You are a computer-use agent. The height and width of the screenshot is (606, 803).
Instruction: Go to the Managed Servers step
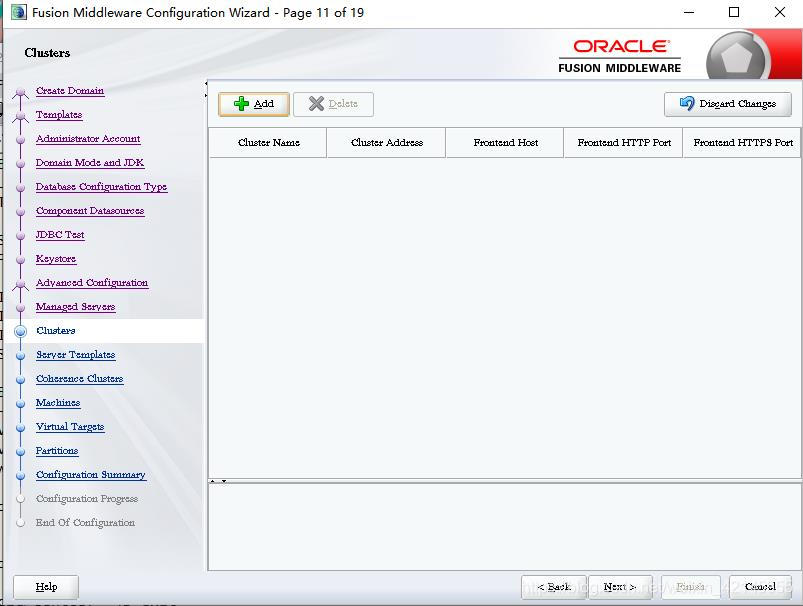point(76,307)
